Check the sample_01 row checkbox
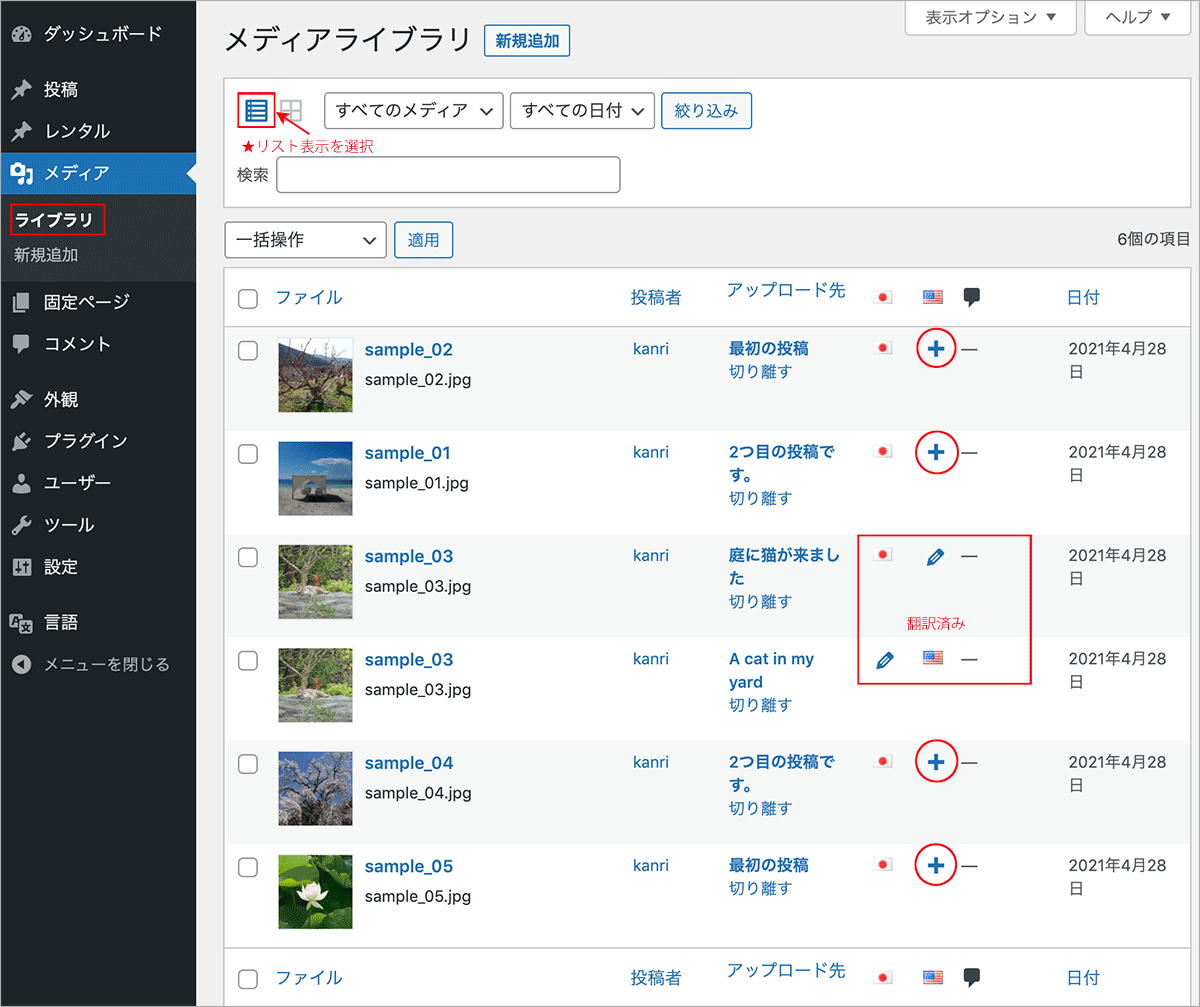1200x1007 pixels. [x=248, y=453]
